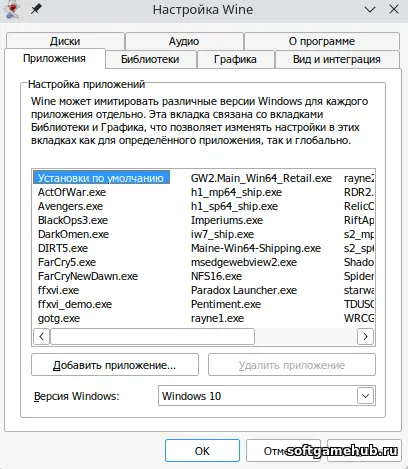Viewport: 408px width, 469px height.
Task: Open the Аудио tab
Action: point(184,41)
